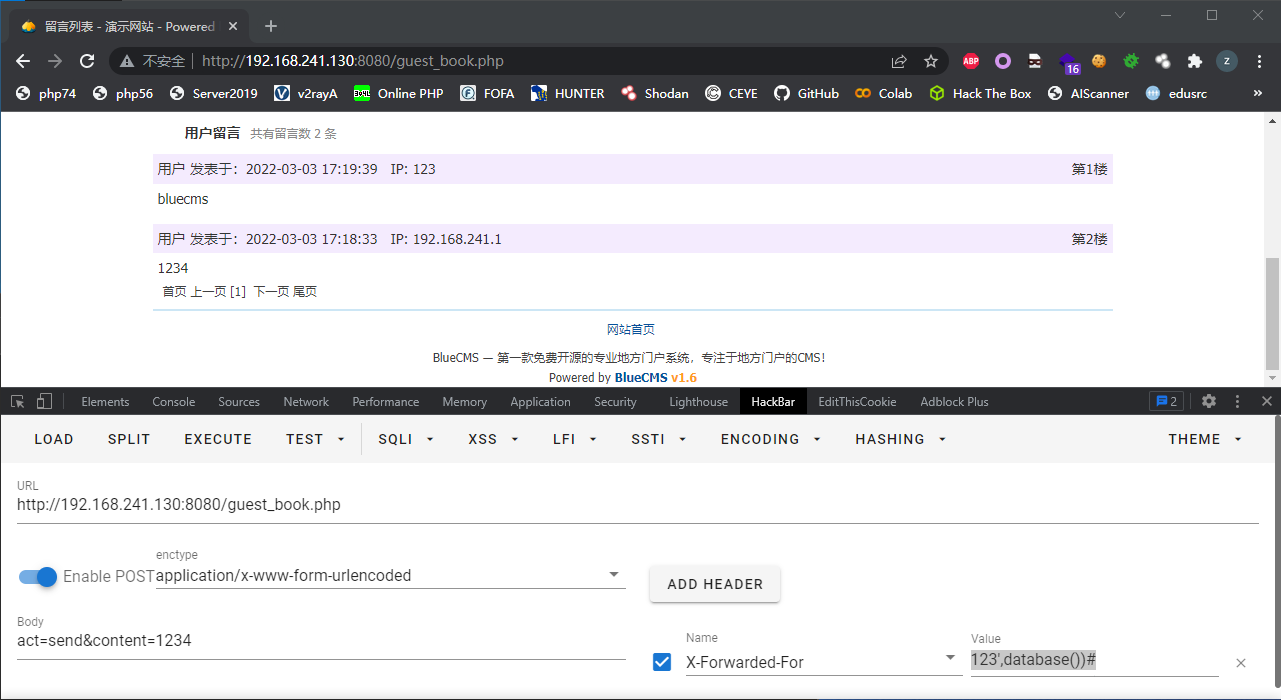Open the EditThisCookie cookie extension icon

tap(1099, 61)
